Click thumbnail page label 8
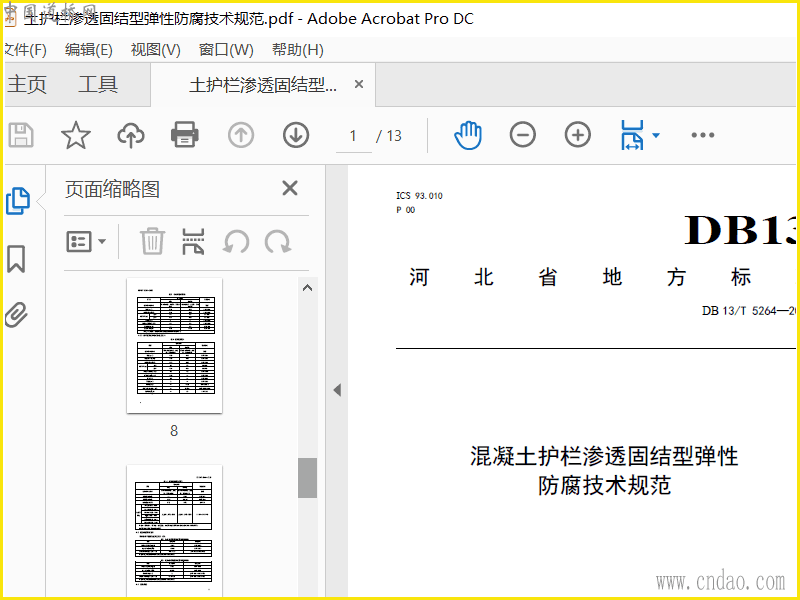This screenshot has height=600, width=800. 174,431
